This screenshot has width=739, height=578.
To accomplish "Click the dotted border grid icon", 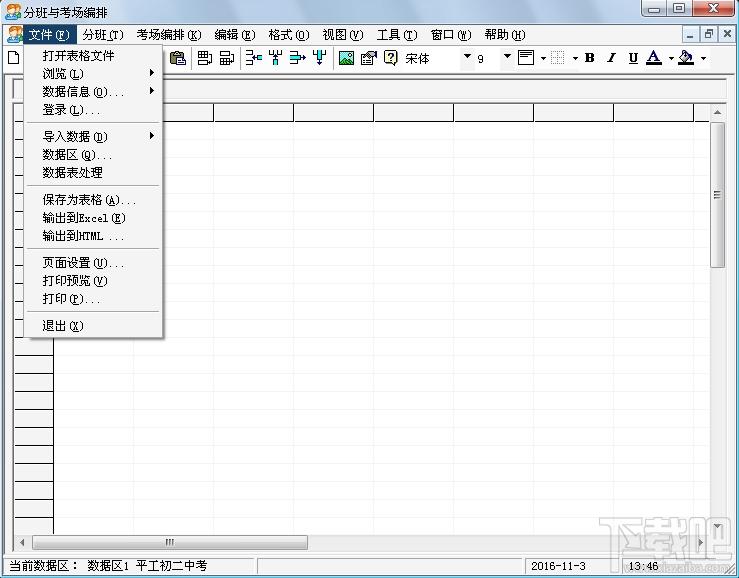I will pyautogui.click(x=558, y=58).
